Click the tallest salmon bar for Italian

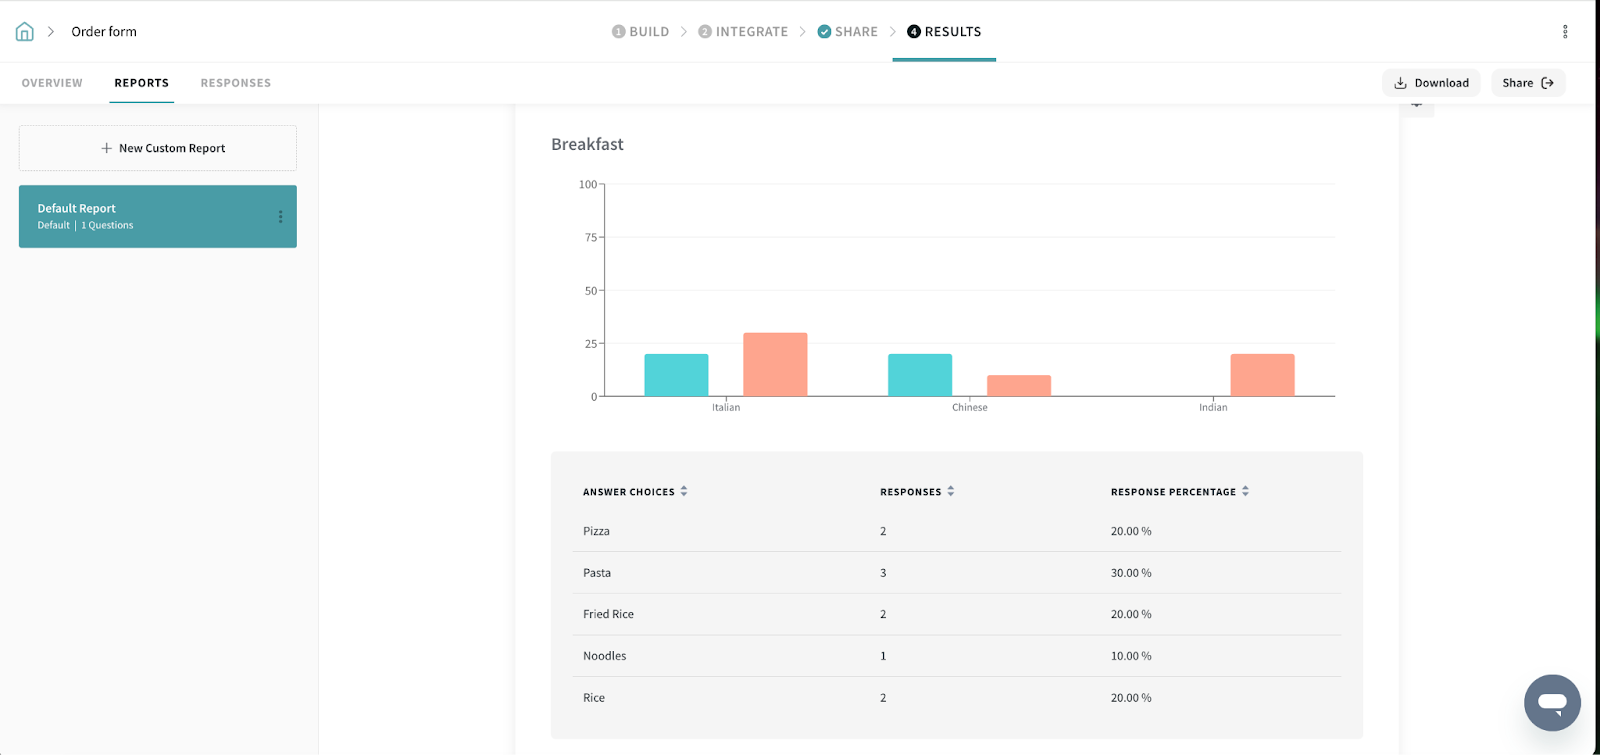coord(775,365)
